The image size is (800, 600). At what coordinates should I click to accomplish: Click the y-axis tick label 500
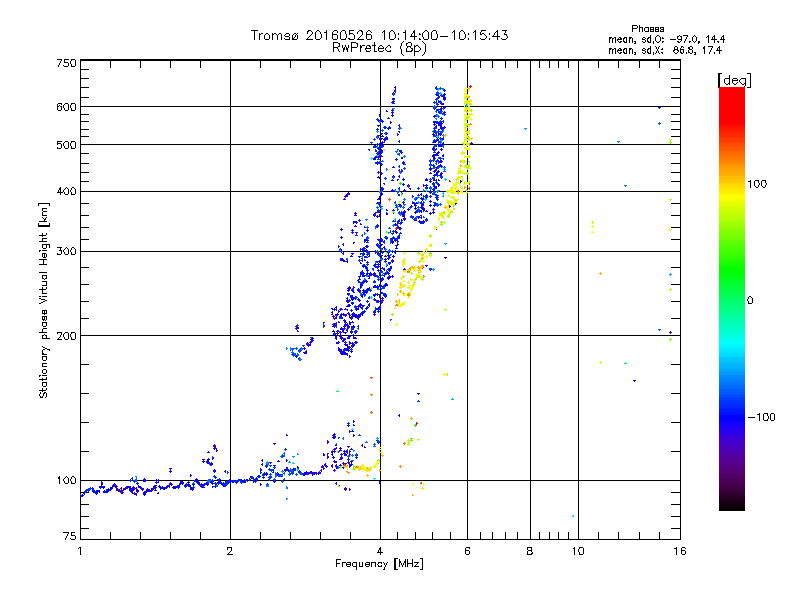click(x=66, y=145)
